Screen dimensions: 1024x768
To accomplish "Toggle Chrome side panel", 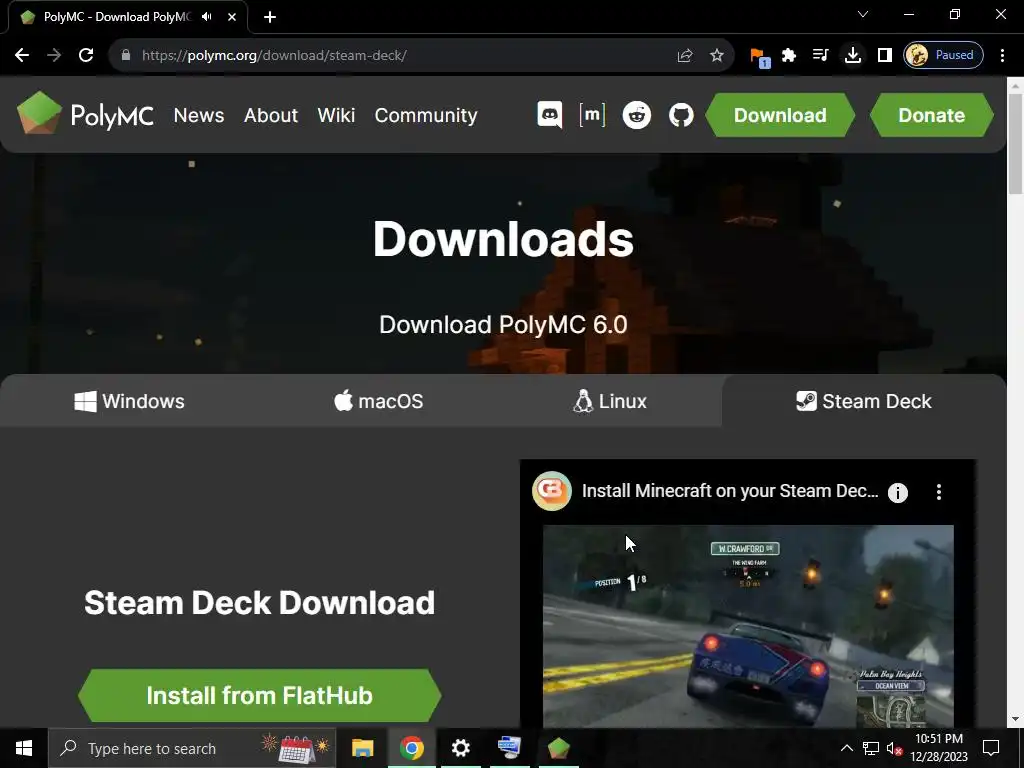I will pos(884,55).
